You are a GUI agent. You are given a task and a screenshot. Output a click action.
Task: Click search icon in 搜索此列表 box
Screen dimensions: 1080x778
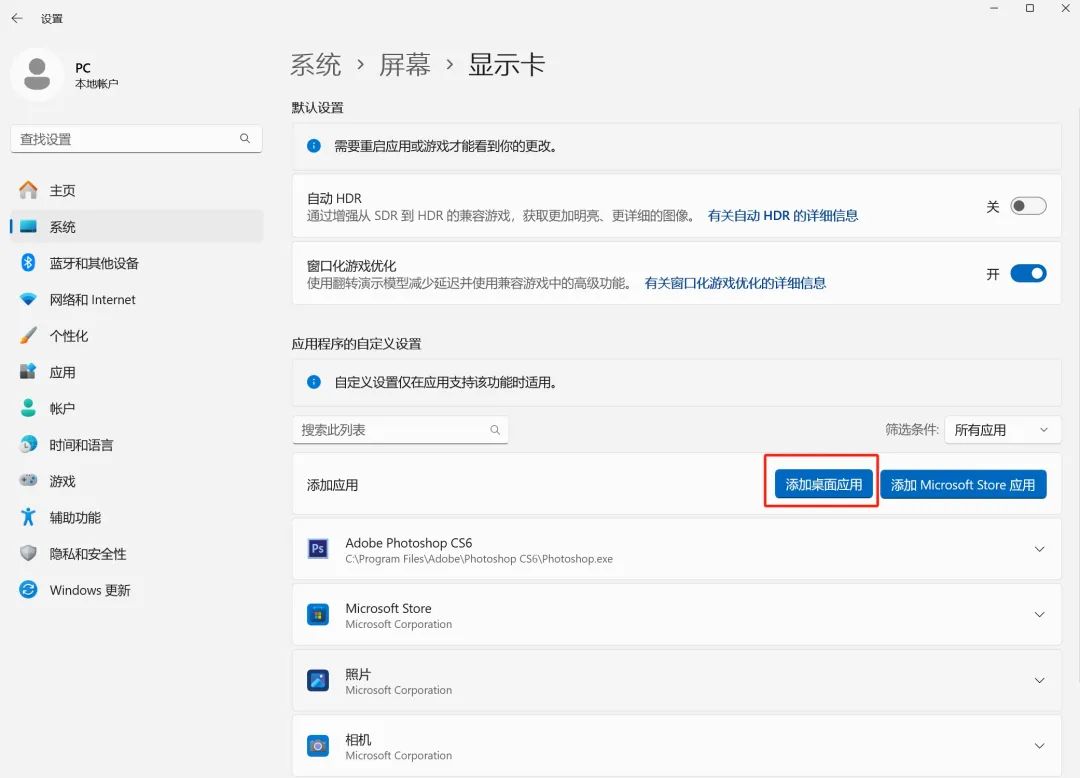pos(495,430)
